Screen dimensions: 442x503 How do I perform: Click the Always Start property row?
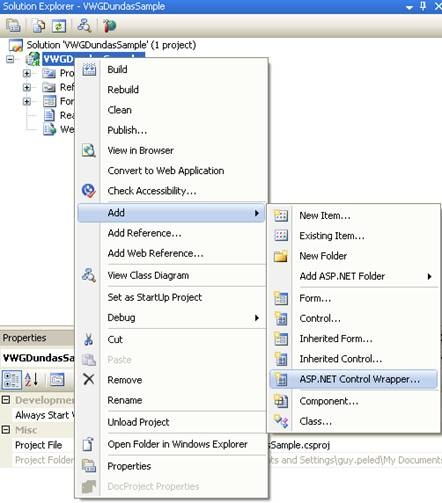coord(43,415)
